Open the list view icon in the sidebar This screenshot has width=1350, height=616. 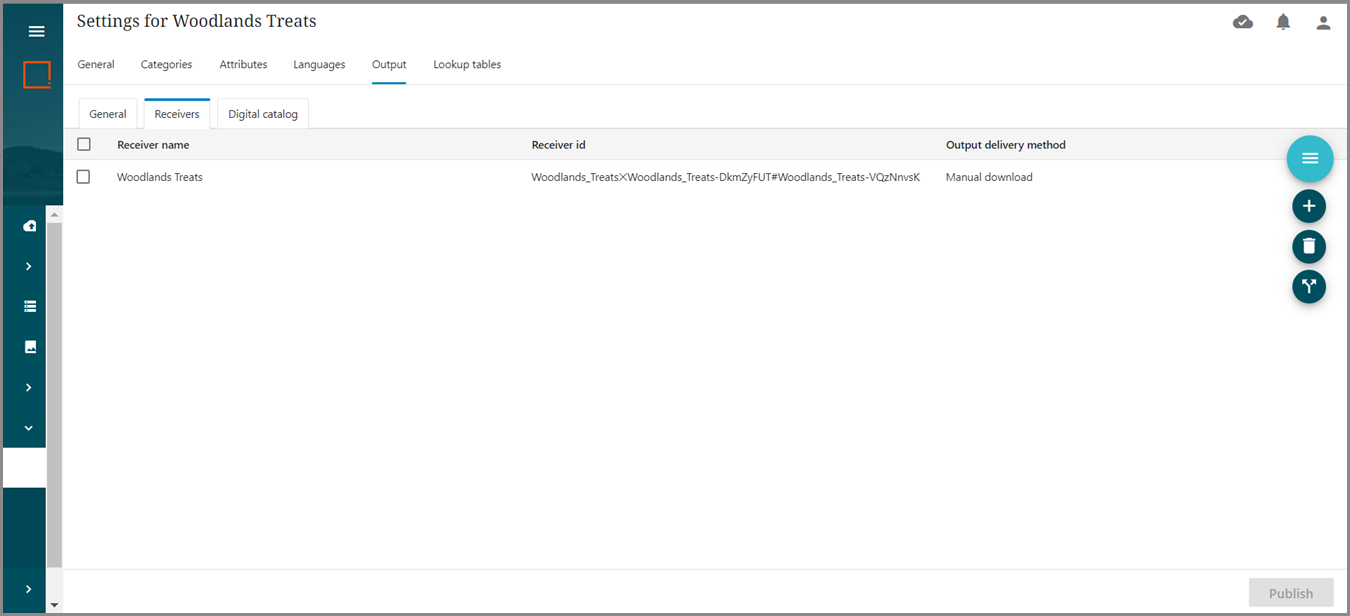(30, 307)
